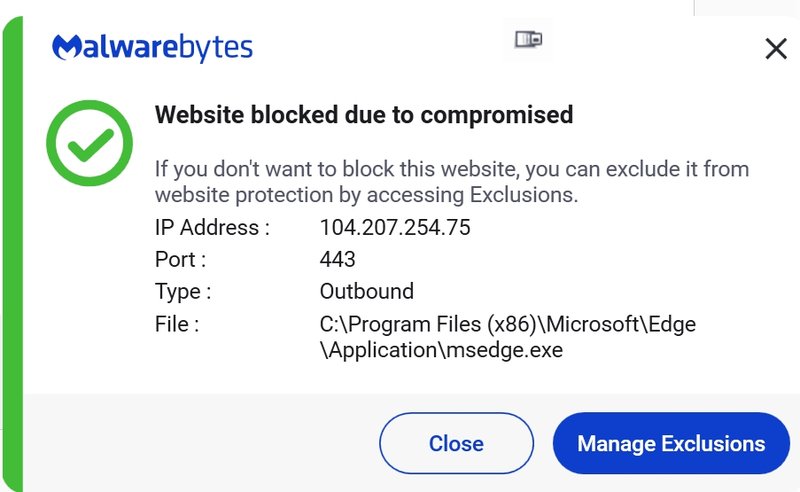Click the "File :" label
800x492 pixels.
(x=177, y=324)
